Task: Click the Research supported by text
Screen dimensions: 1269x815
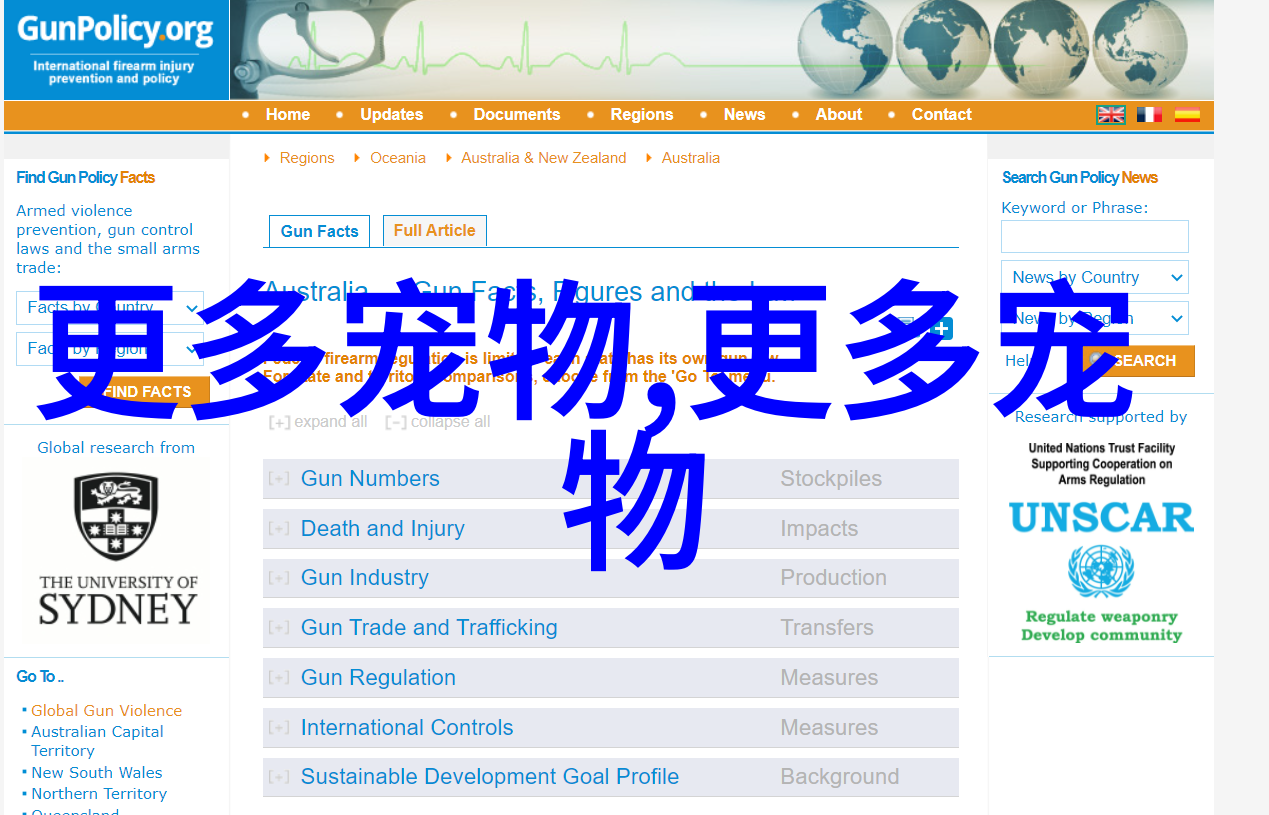Action: (1101, 417)
